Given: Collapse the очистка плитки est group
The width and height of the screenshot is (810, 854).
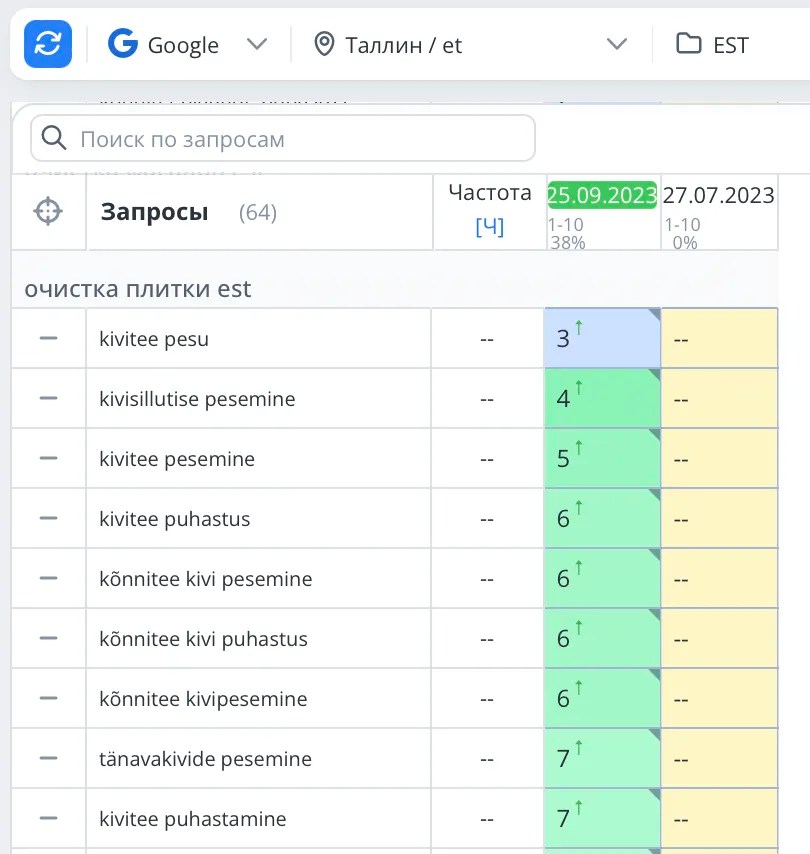Looking at the screenshot, I should point(138,289).
